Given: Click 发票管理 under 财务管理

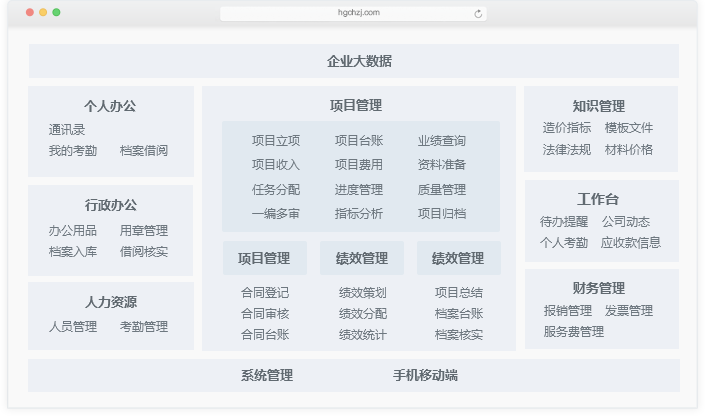Looking at the screenshot, I should [x=628, y=311].
